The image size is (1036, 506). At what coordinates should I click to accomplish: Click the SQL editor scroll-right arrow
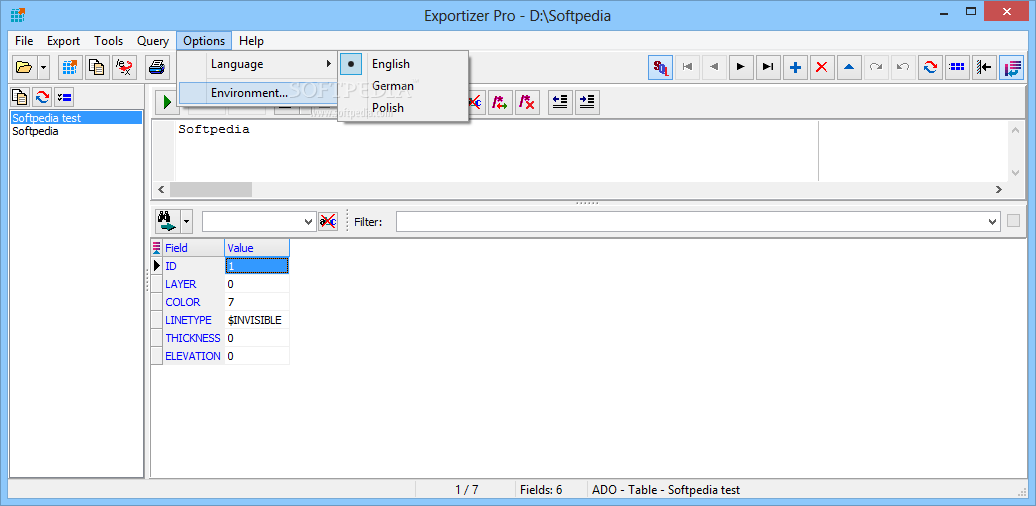click(x=999, y=190)
